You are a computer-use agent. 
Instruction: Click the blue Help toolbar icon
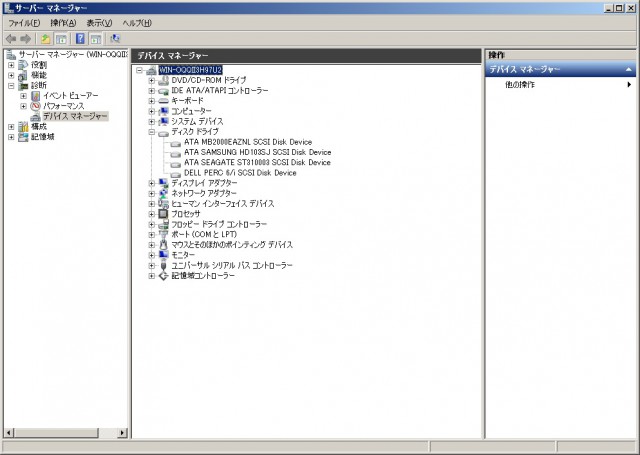80,38
